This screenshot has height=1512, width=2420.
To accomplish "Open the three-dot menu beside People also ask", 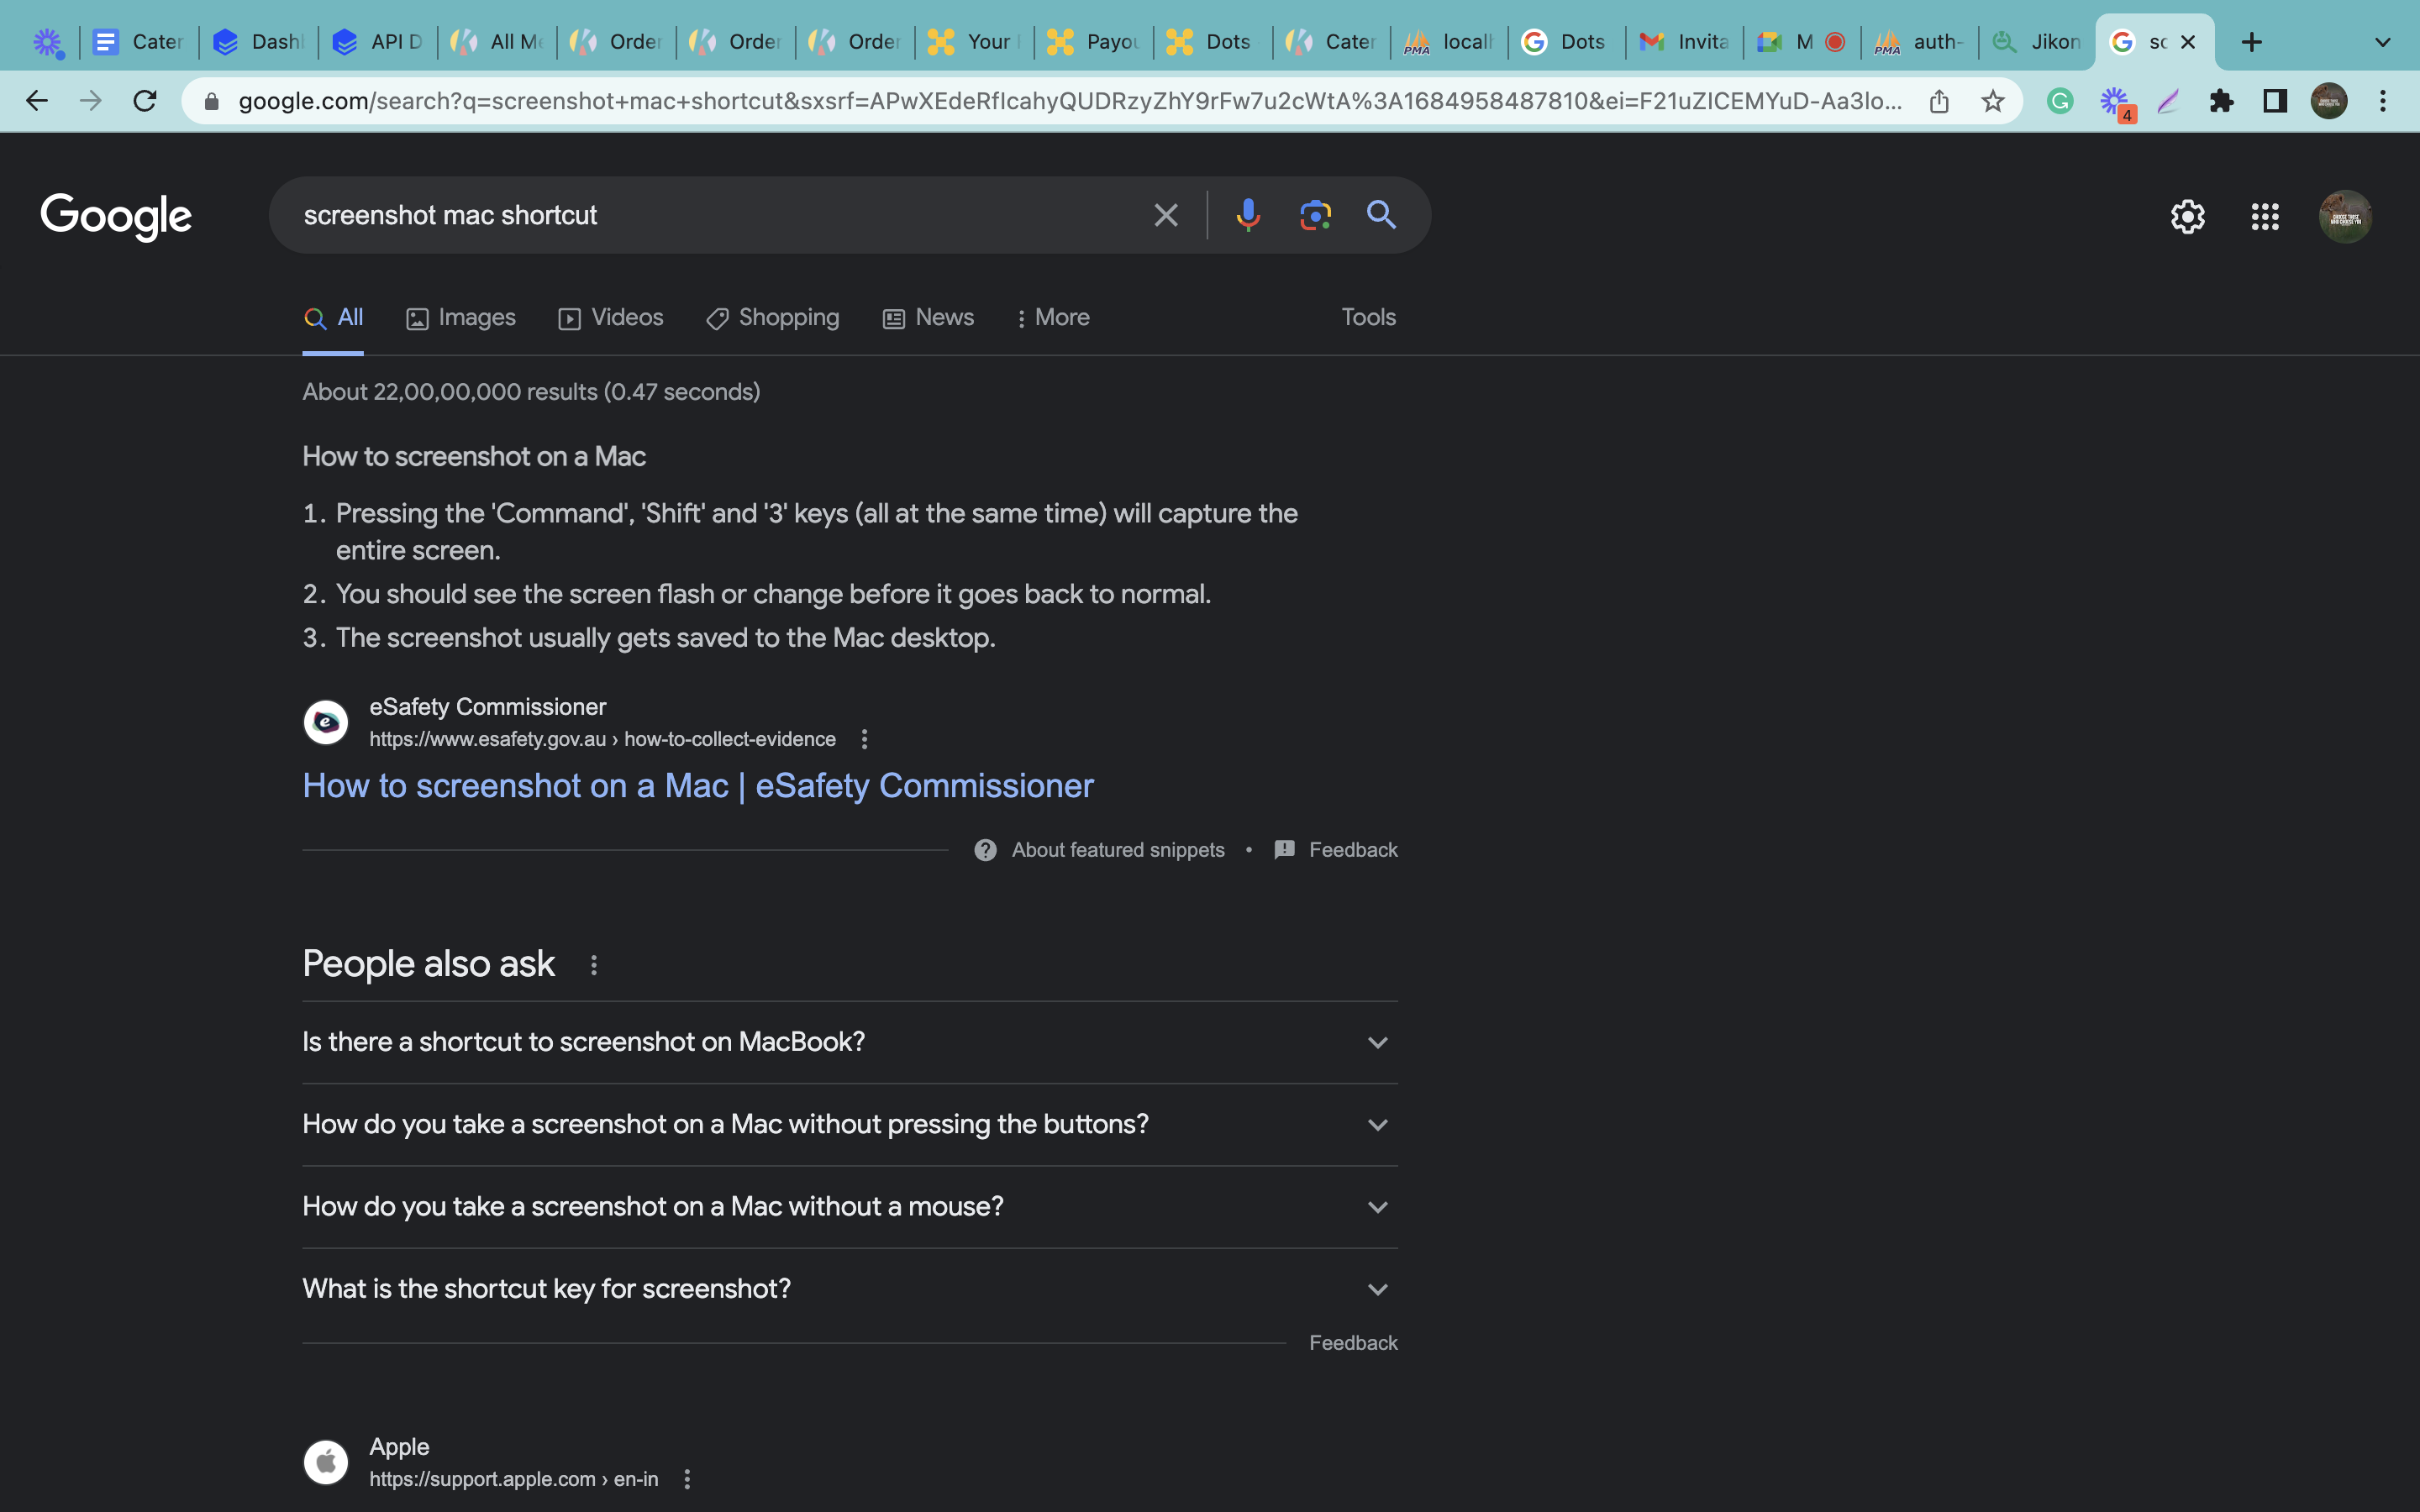I will click(594, 965).
